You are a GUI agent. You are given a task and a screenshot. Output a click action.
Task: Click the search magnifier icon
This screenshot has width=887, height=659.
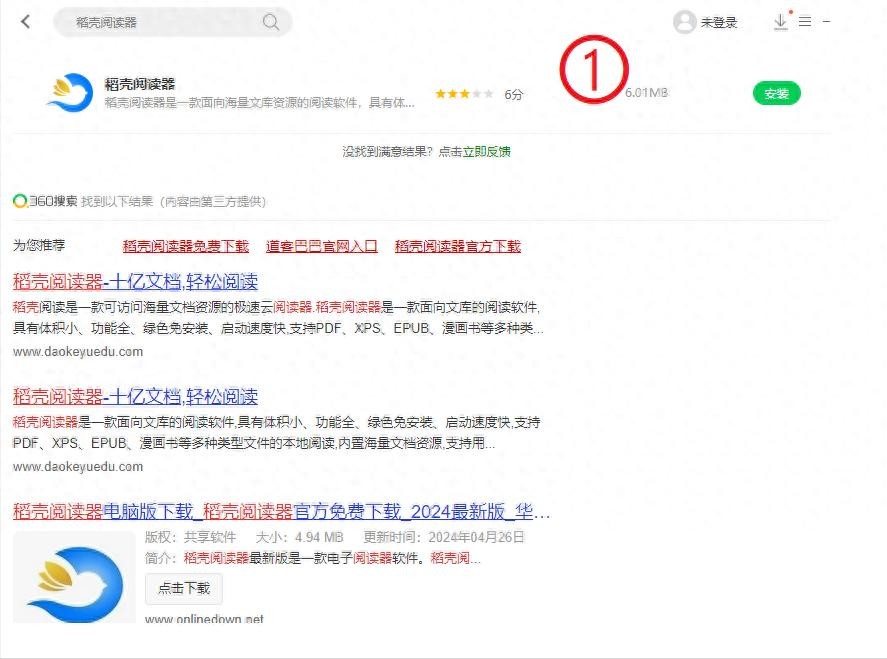click(271, 22)
